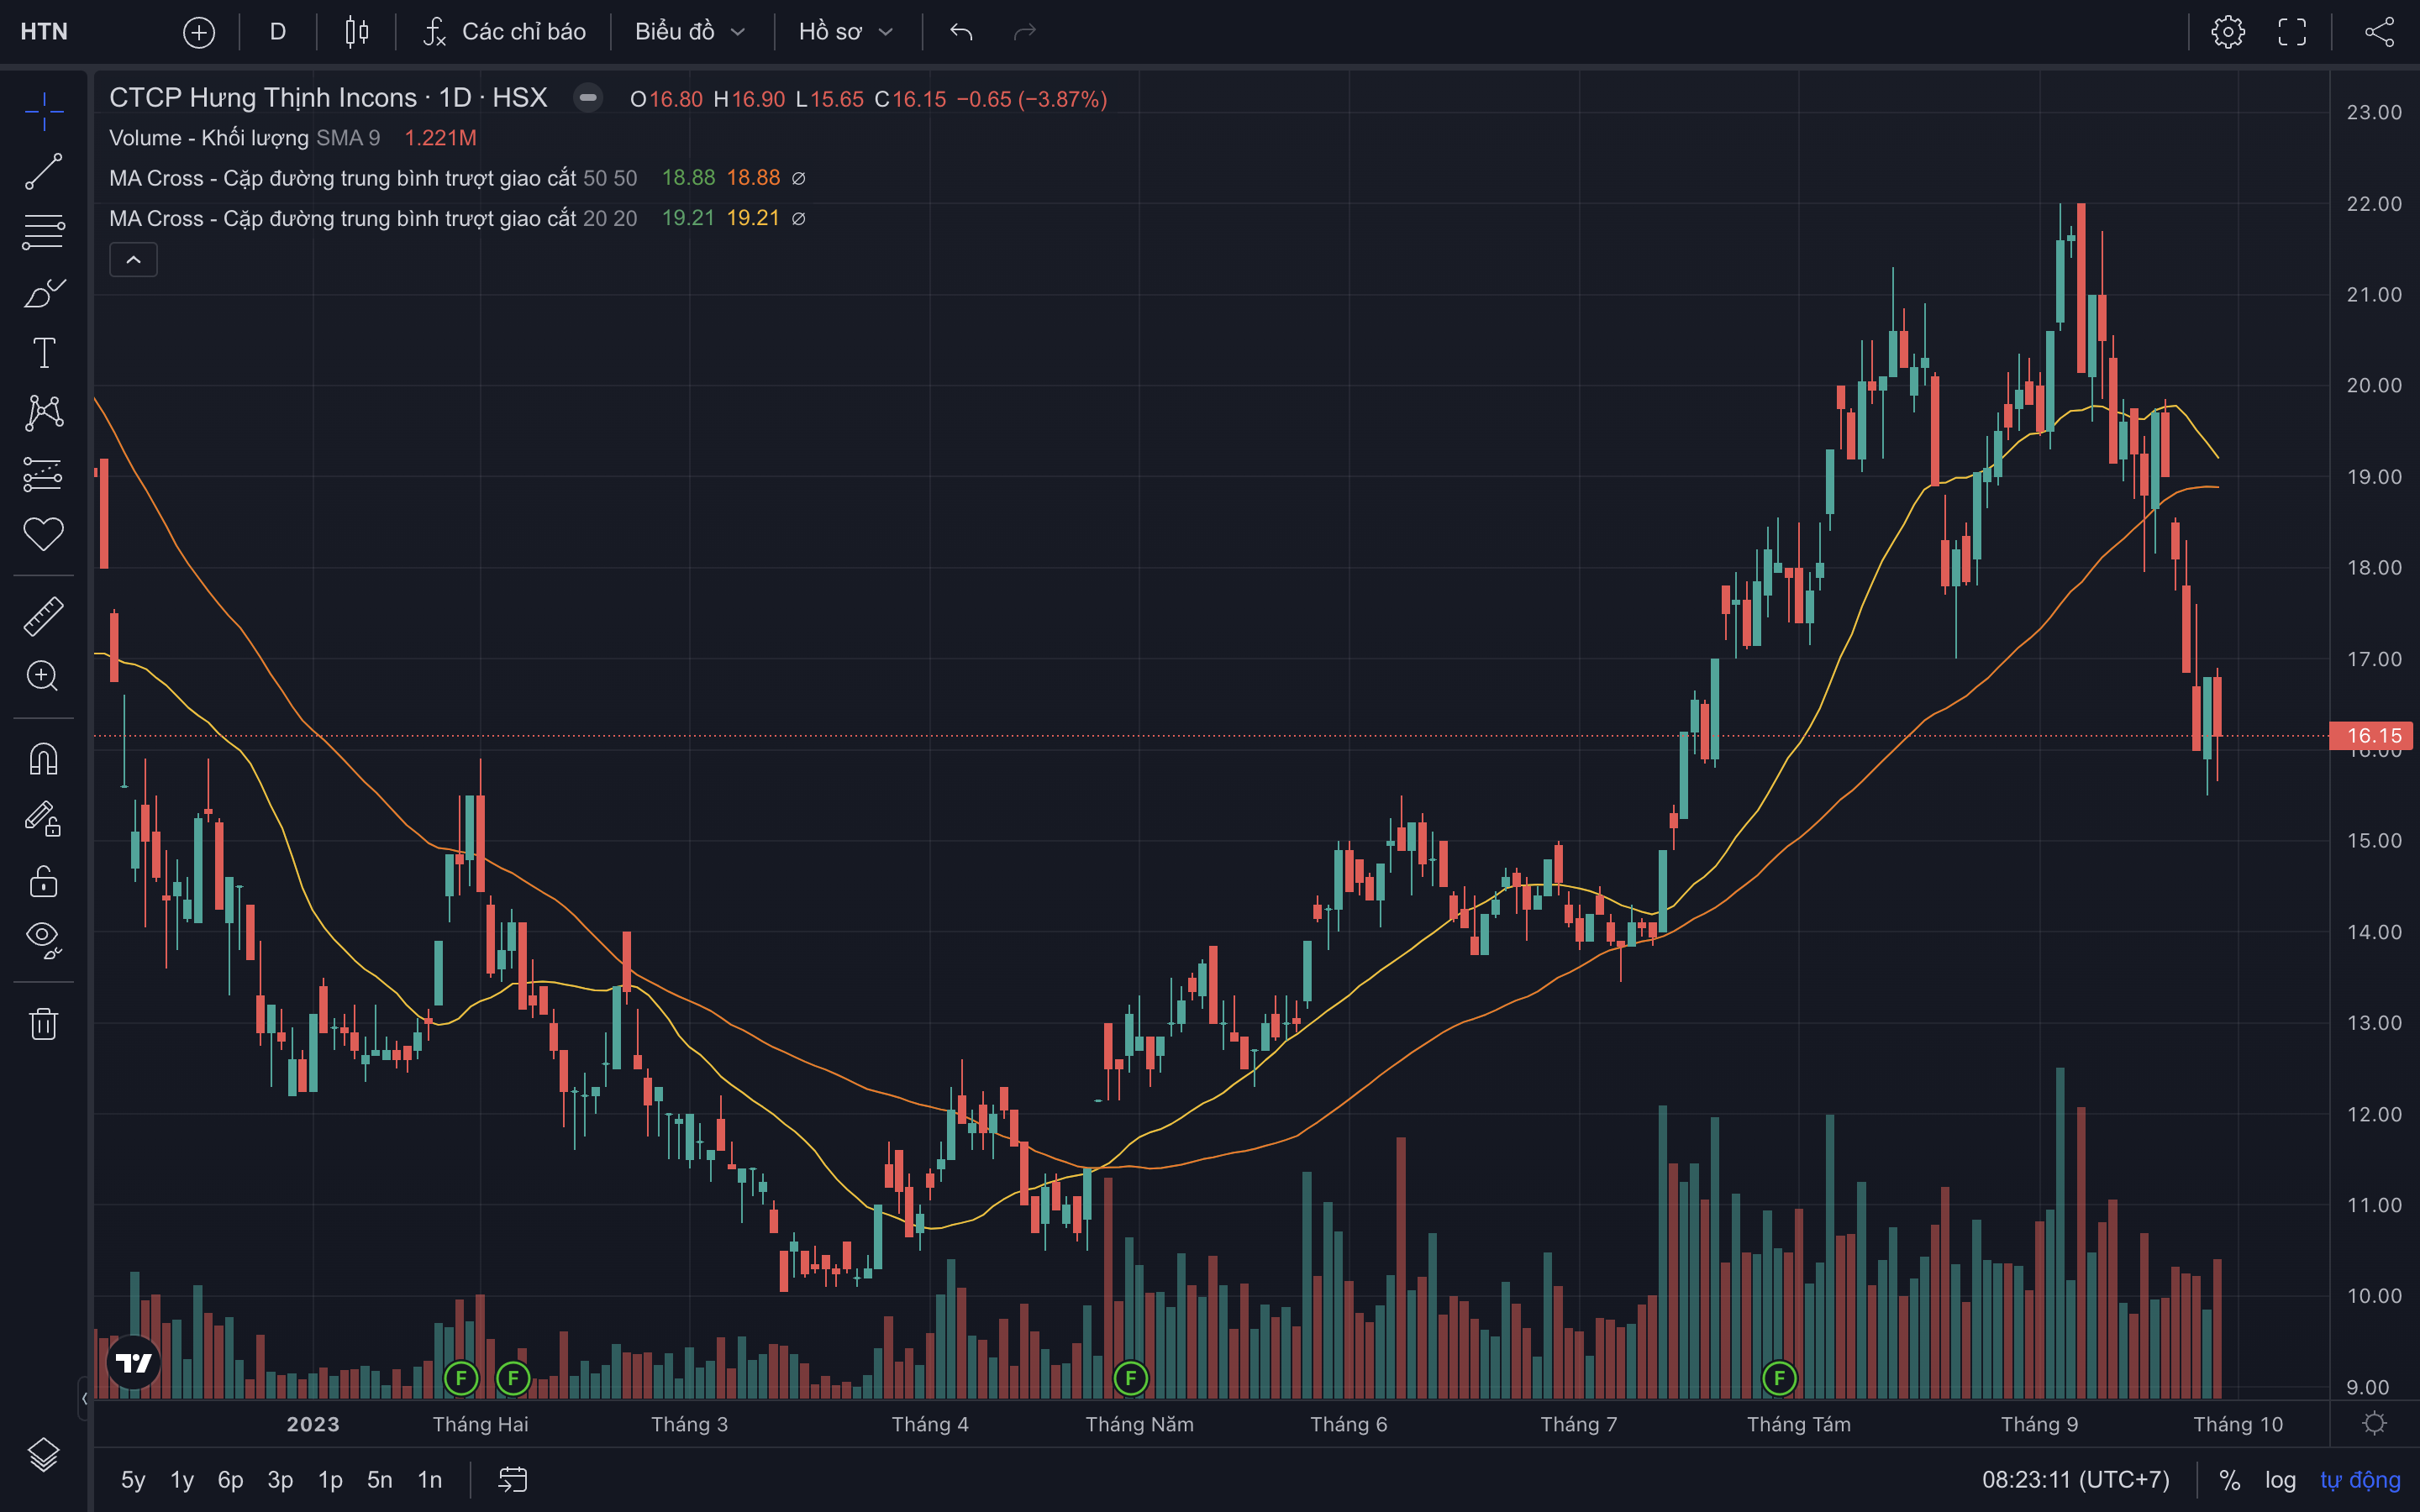Select the ruler measure tool
This screenshot has width=2420, height=1512.
[44, 617]
